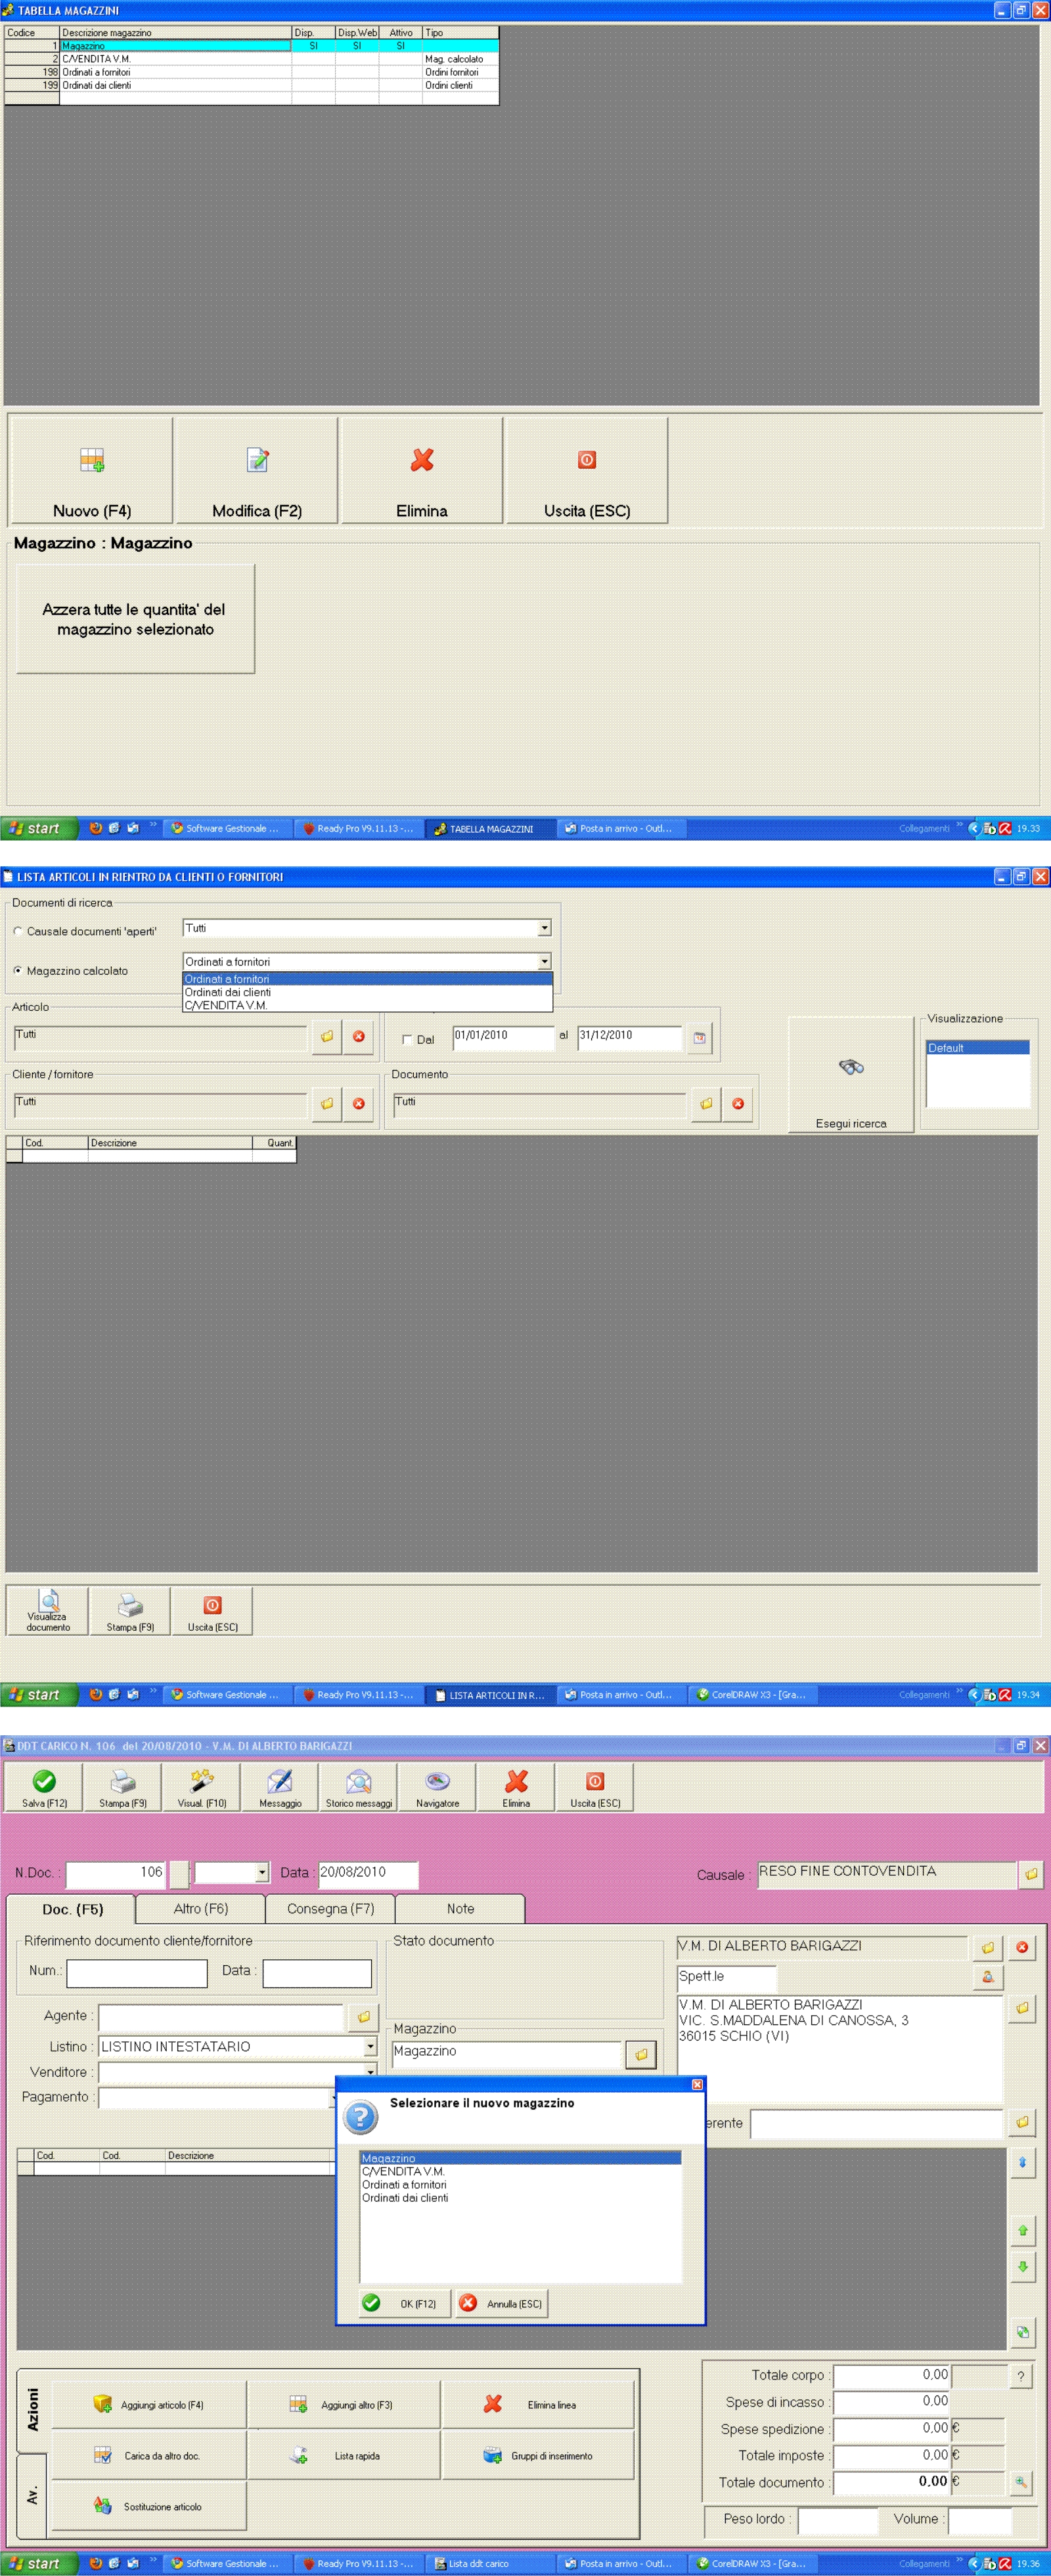This screenshot has height=2576, width=1051.
Task: Open folder lookup for Documento field
Action: 706,1103
